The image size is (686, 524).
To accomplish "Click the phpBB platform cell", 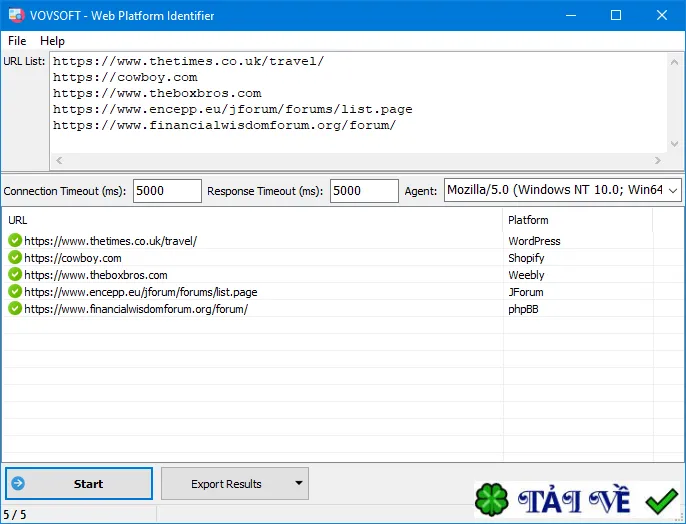I will [523, 309].
